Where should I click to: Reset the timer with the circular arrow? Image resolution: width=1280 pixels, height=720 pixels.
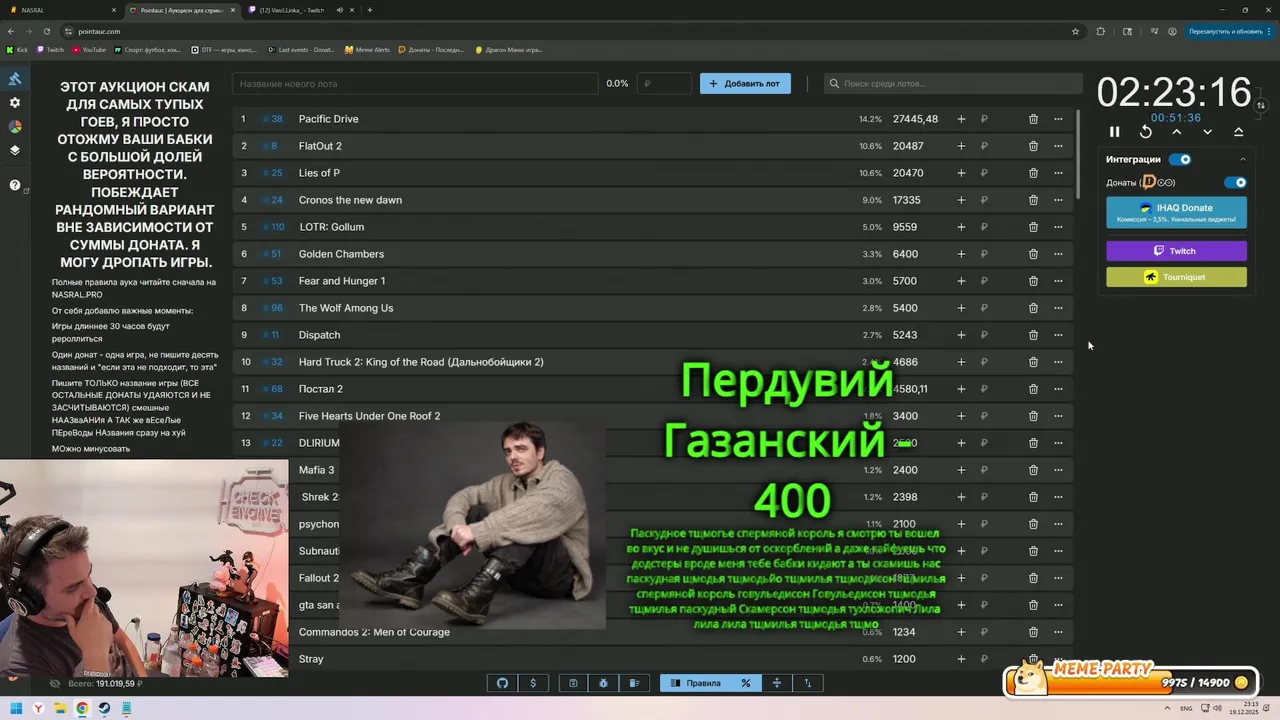[x=1146, y=132]
